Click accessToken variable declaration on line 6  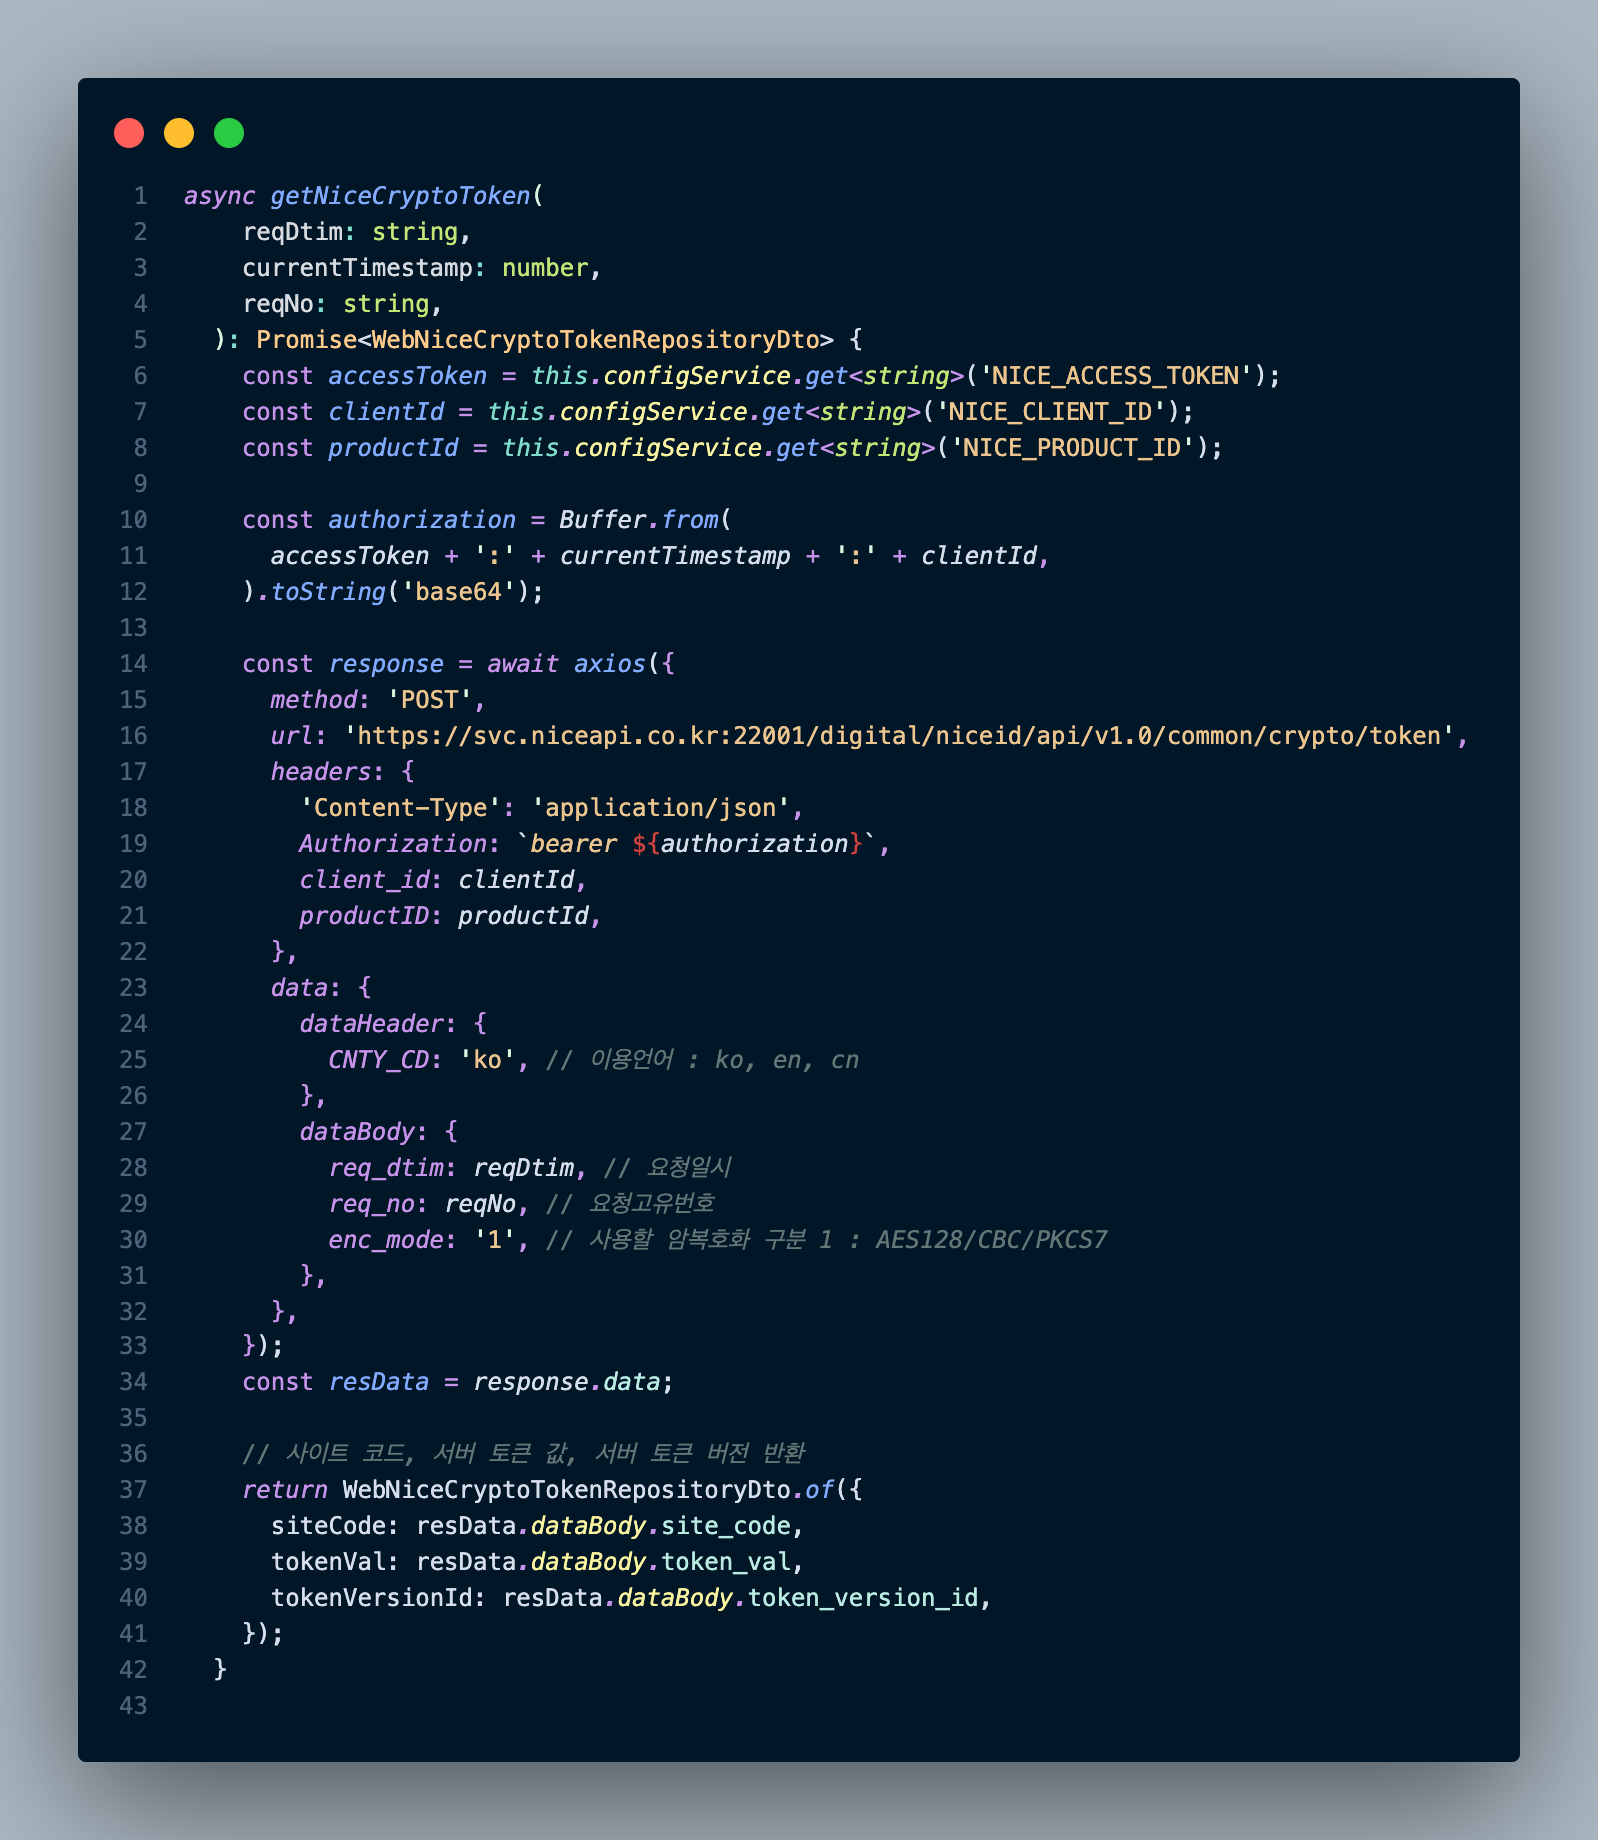point(407,376)
